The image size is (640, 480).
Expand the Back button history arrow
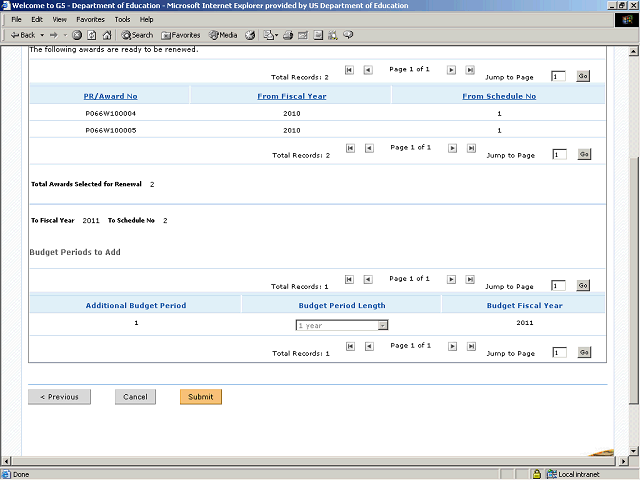(40, 35)
